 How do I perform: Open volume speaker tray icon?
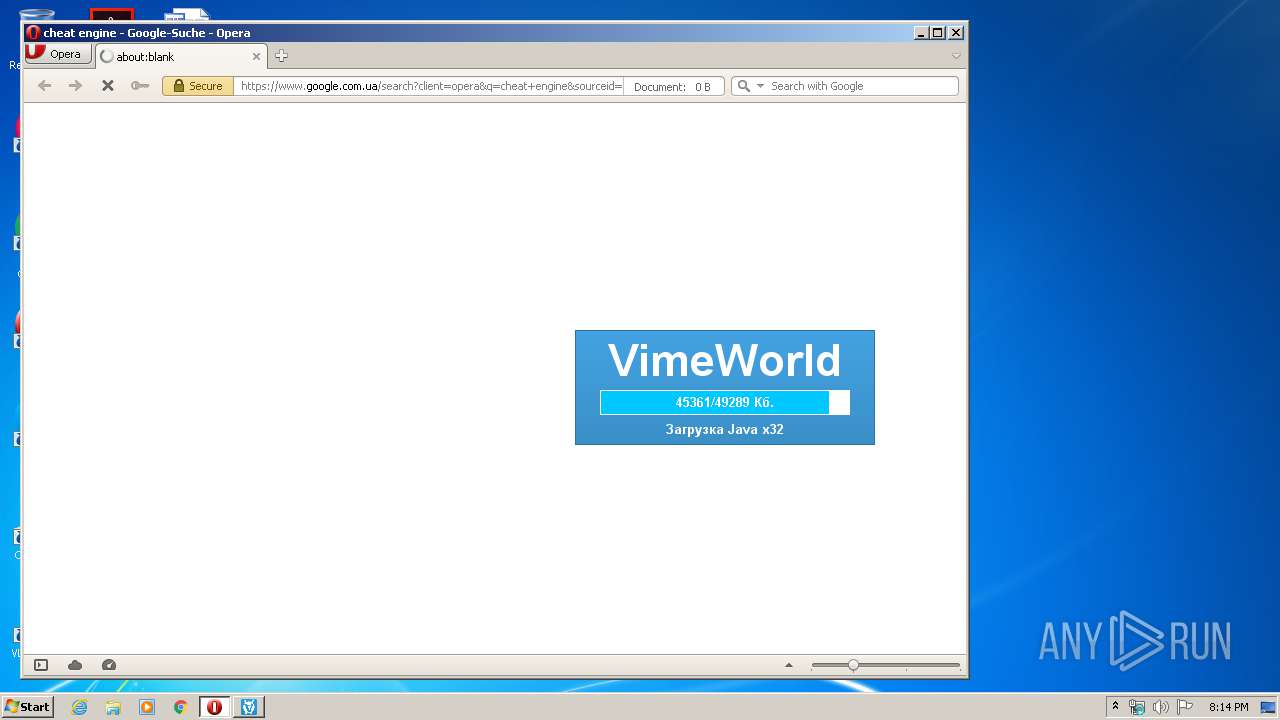coord(1161,707)
